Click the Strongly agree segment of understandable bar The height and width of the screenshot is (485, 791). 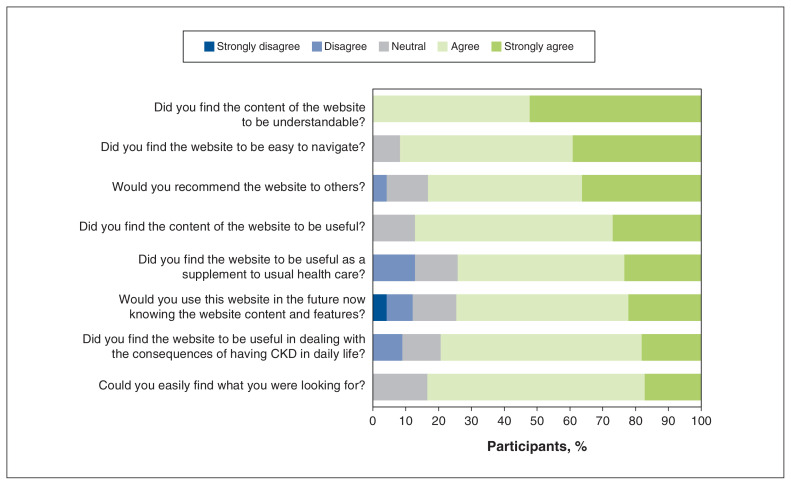pos(615,109)
